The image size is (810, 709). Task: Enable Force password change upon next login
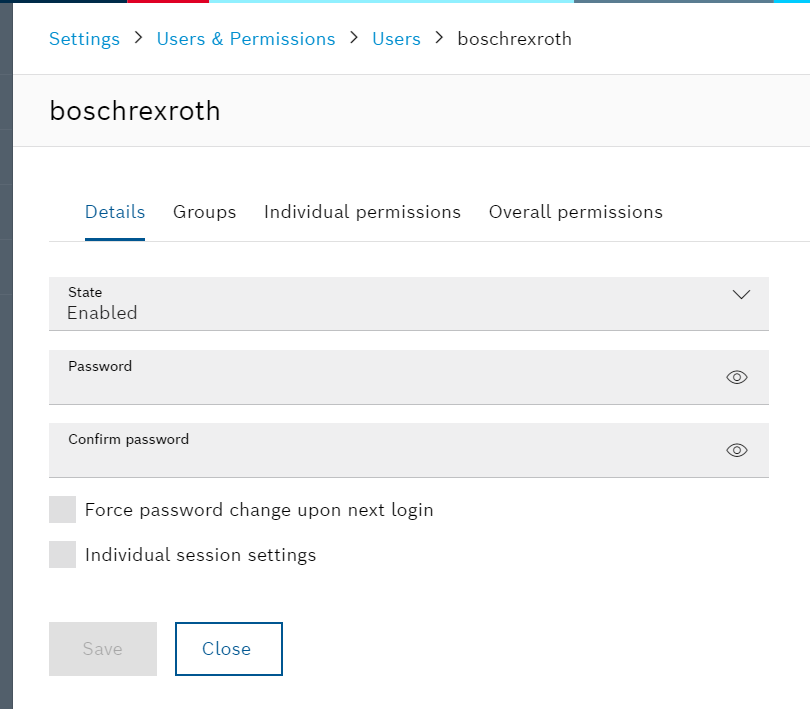pyautogui.click(x=63, y=510)
